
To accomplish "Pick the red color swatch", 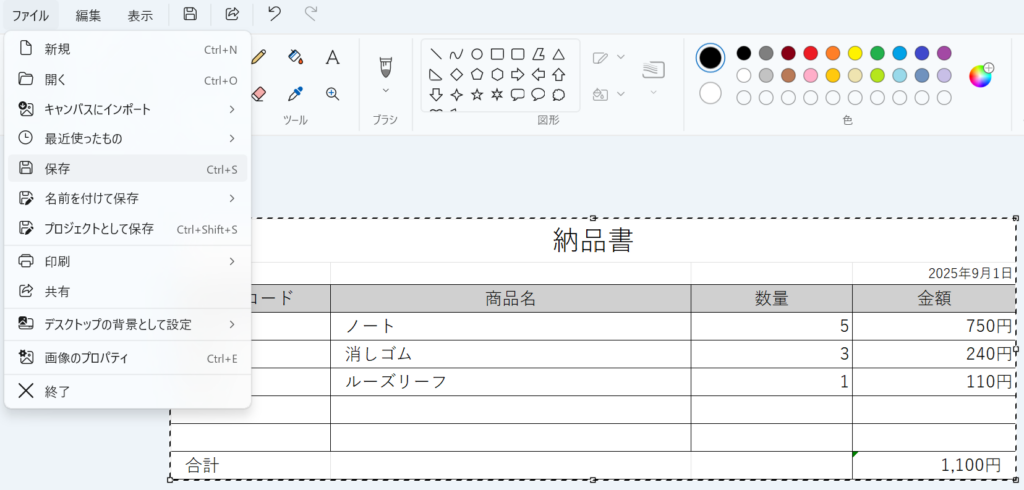I will 810,53.
